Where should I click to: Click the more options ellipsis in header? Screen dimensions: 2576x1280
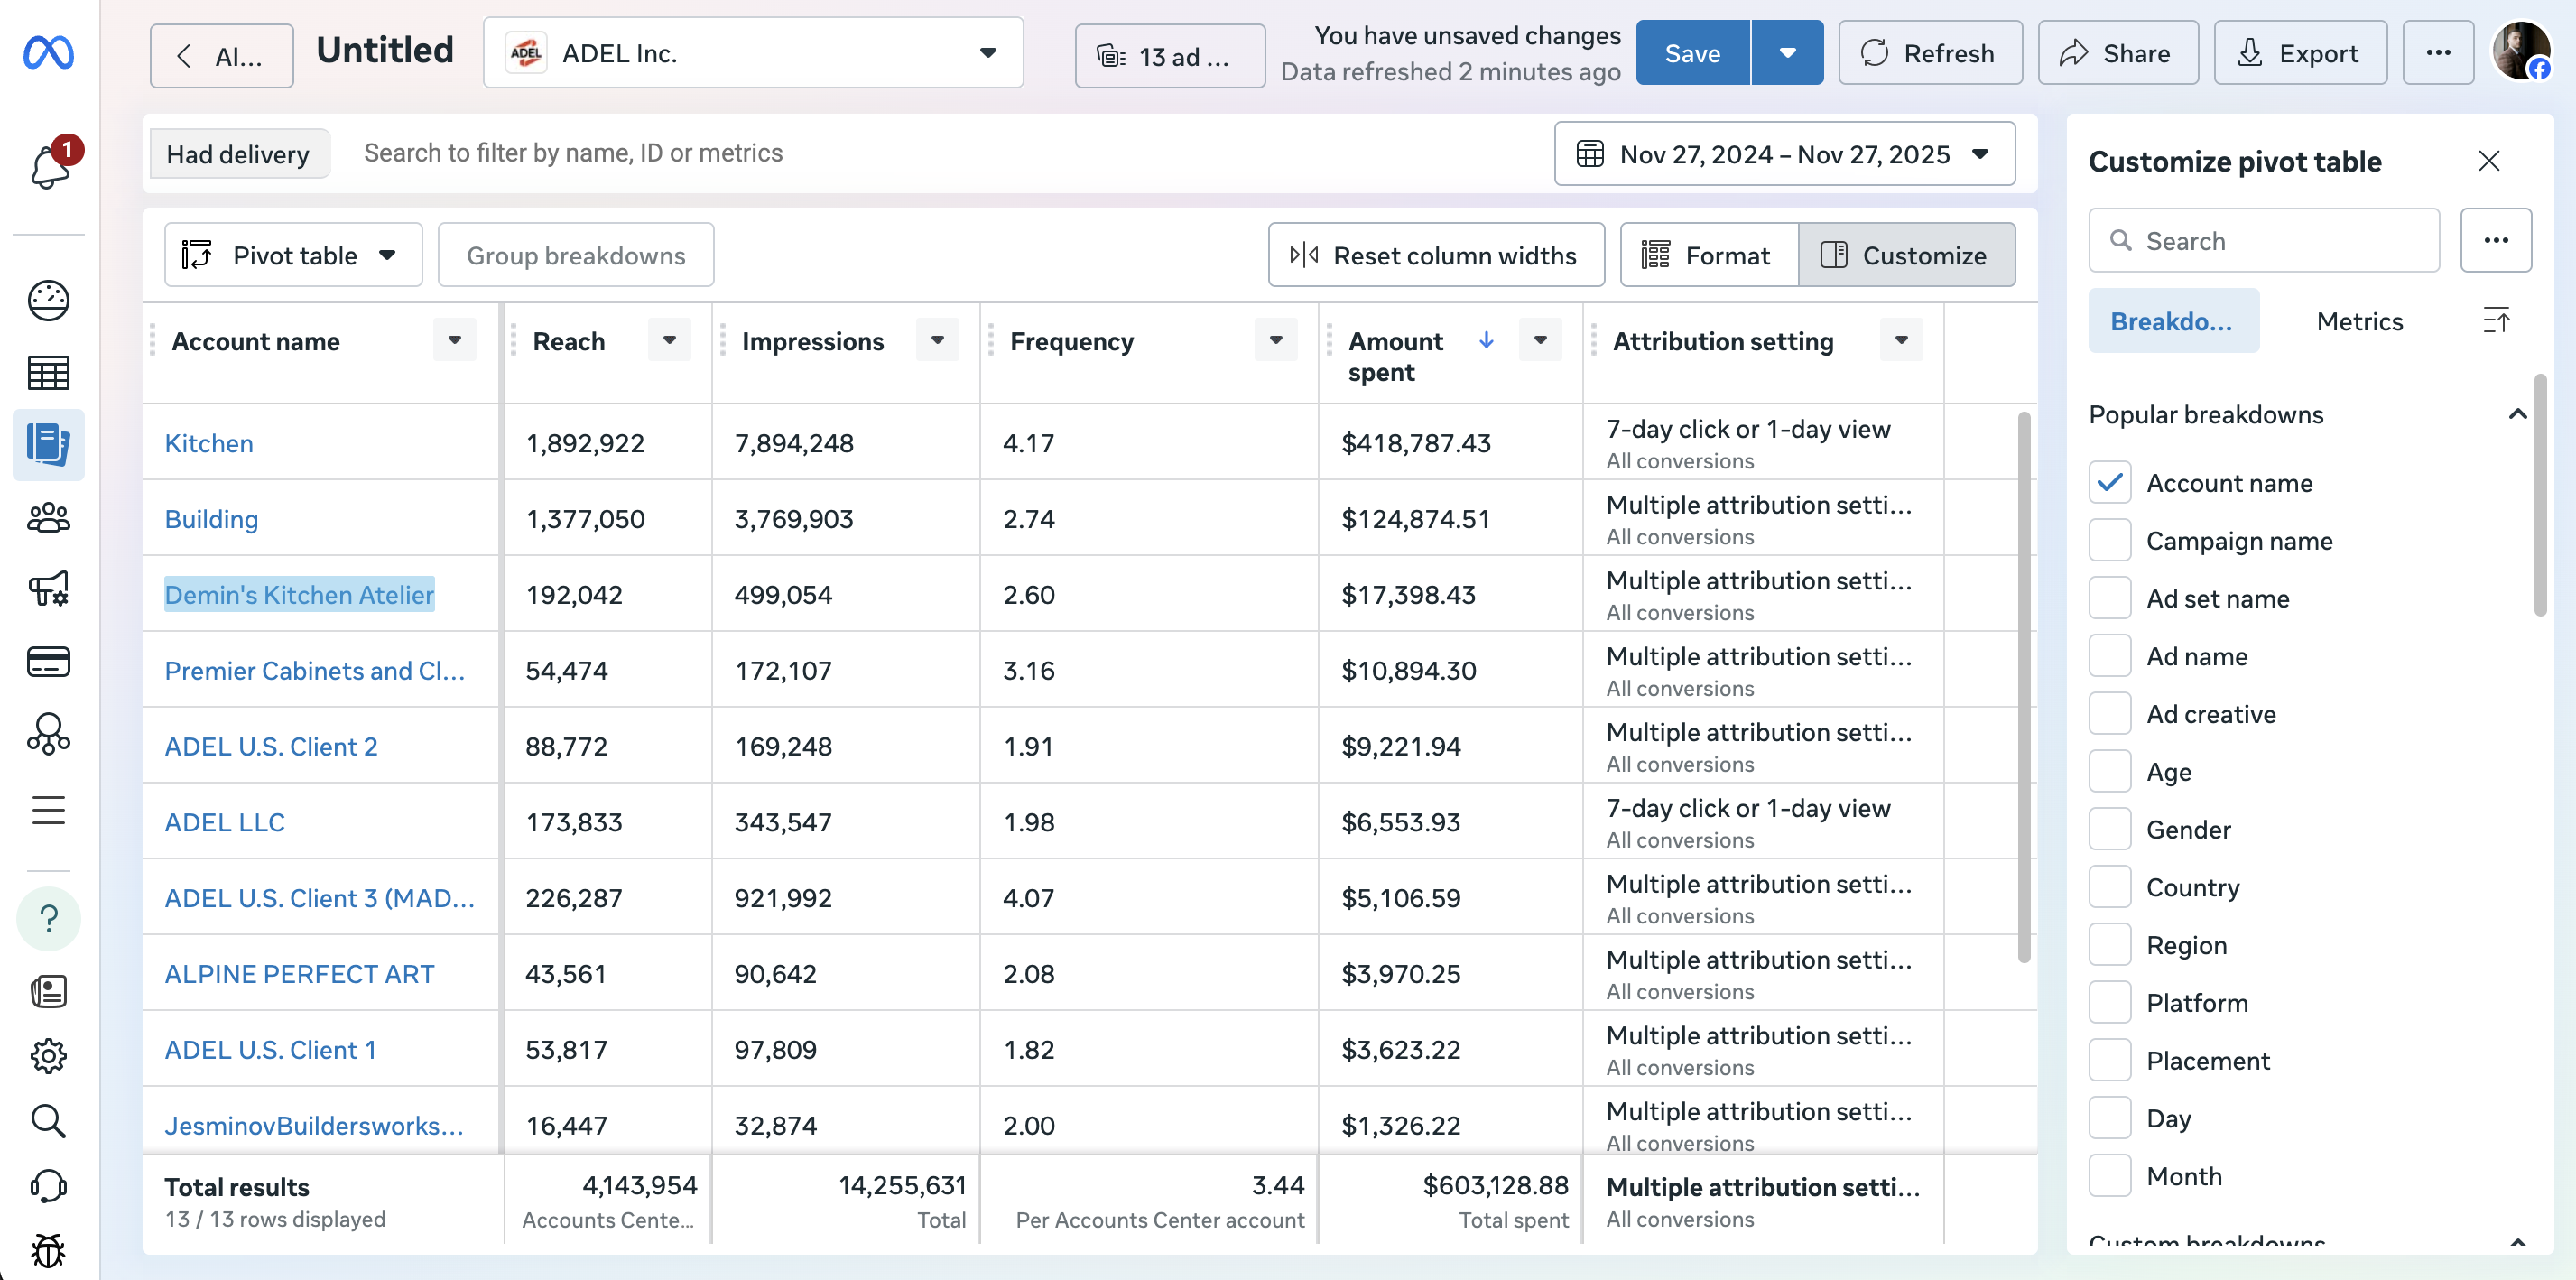(2438, 53)
